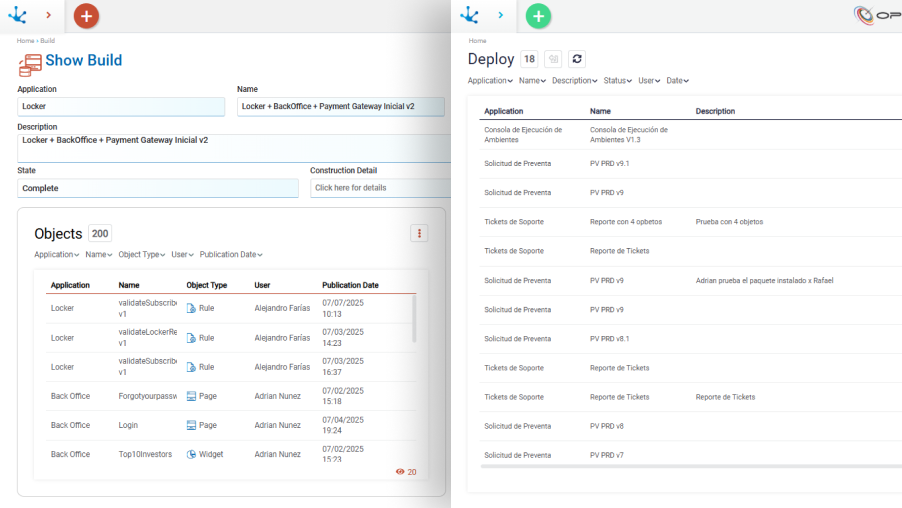Click the Rule icon on the 16:37 row
Viewport: 902px width, 508px height.
[x=191, y=367]
